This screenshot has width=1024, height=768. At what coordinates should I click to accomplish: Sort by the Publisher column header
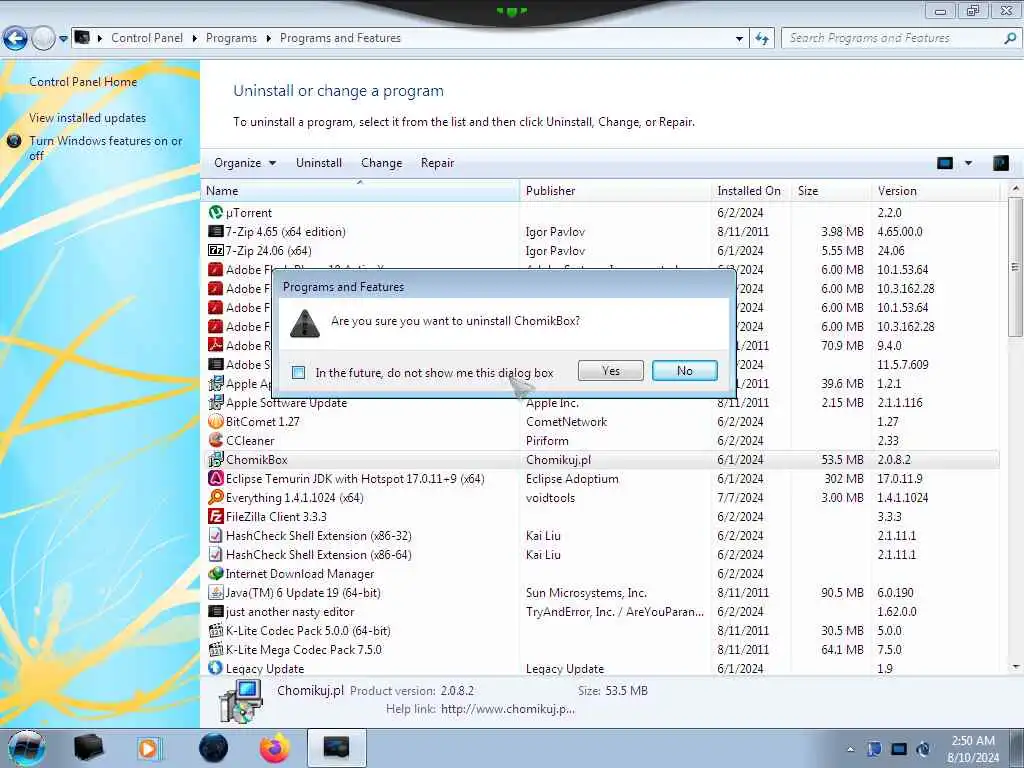[x=615, y=191]
